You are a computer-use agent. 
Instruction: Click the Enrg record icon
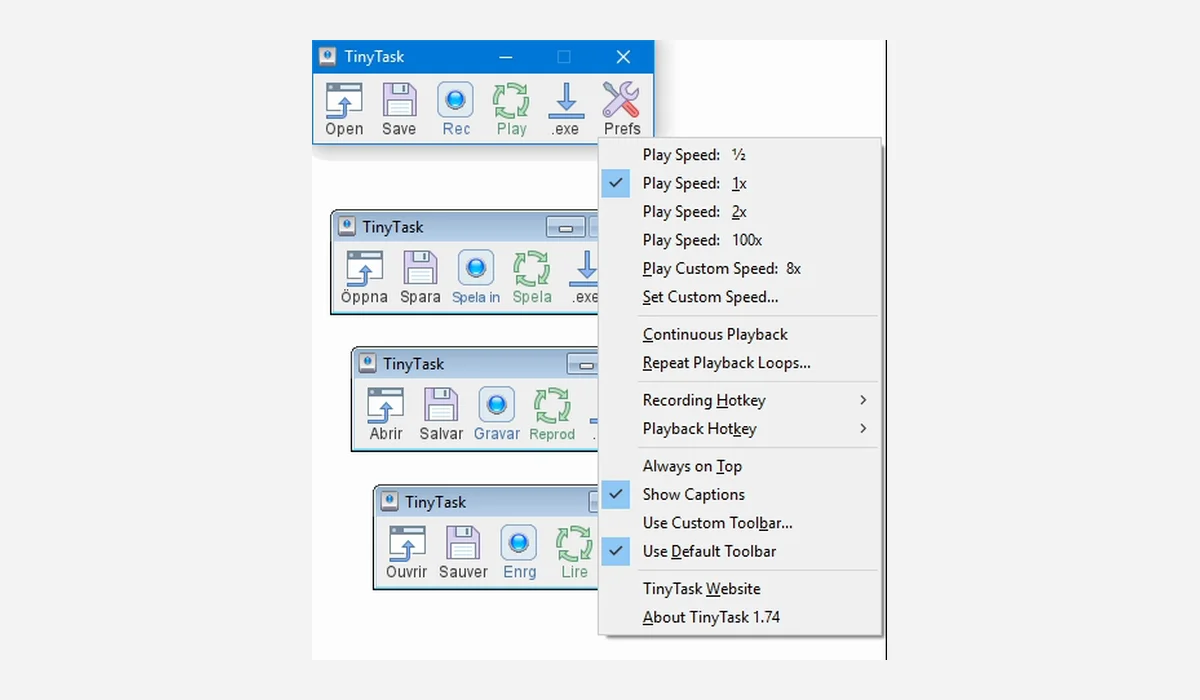[x=519, y=544]
